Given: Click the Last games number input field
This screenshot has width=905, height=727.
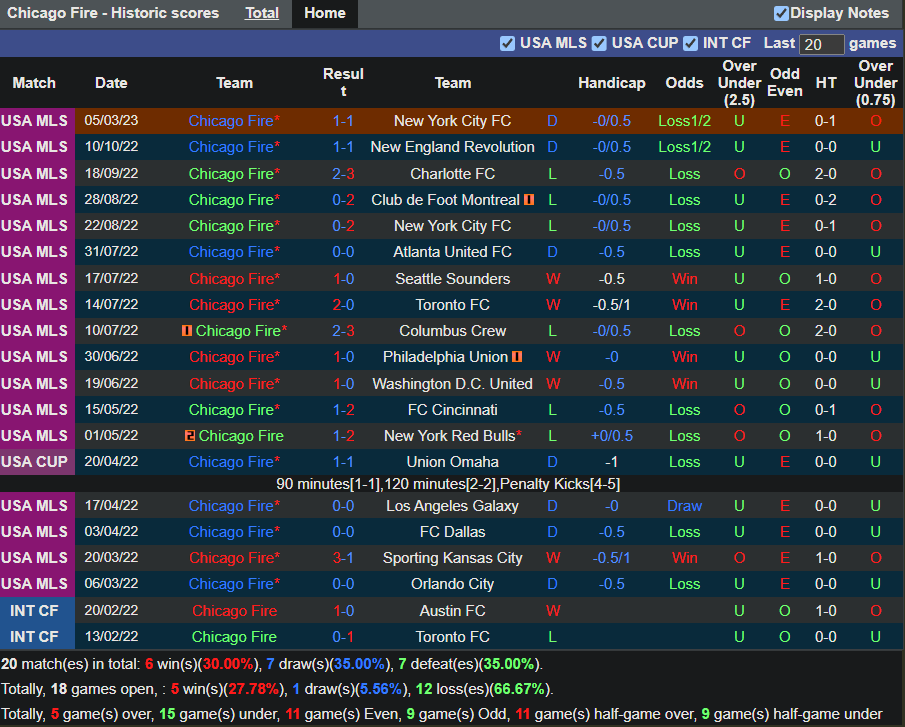Looking at the screenshot, I should pos(821,44).
